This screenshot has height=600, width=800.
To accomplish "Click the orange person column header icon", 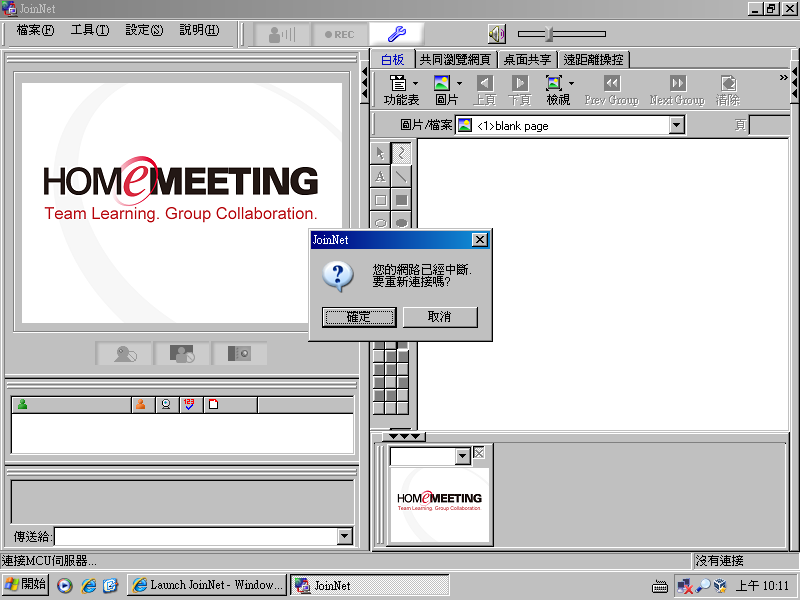I will (x=140, y=405).
